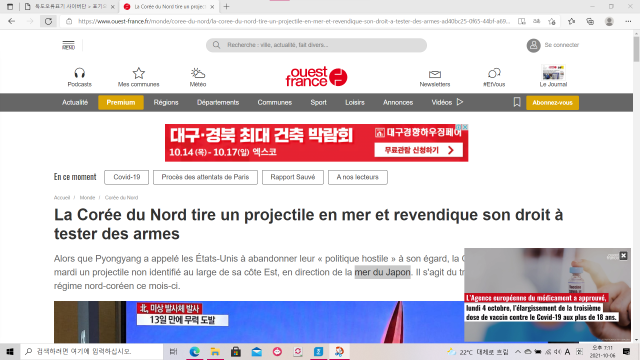Click the Abonnez-vous button
This screenshot has height=360, width=640.
552,102
